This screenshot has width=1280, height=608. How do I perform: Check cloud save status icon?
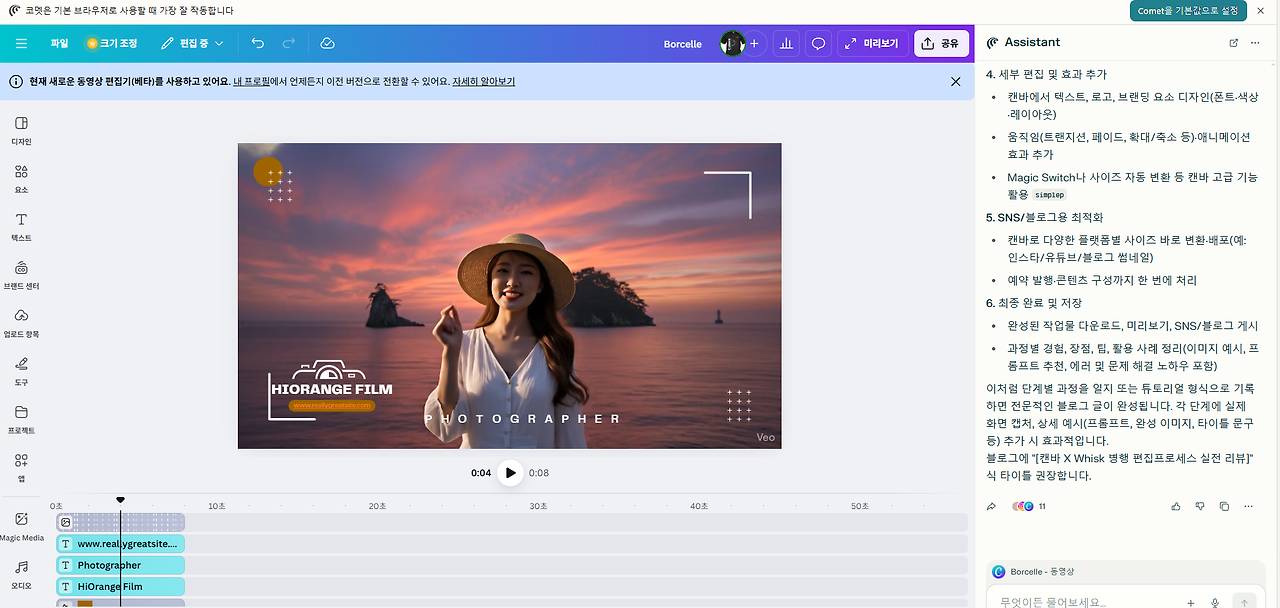coord(327,44)
